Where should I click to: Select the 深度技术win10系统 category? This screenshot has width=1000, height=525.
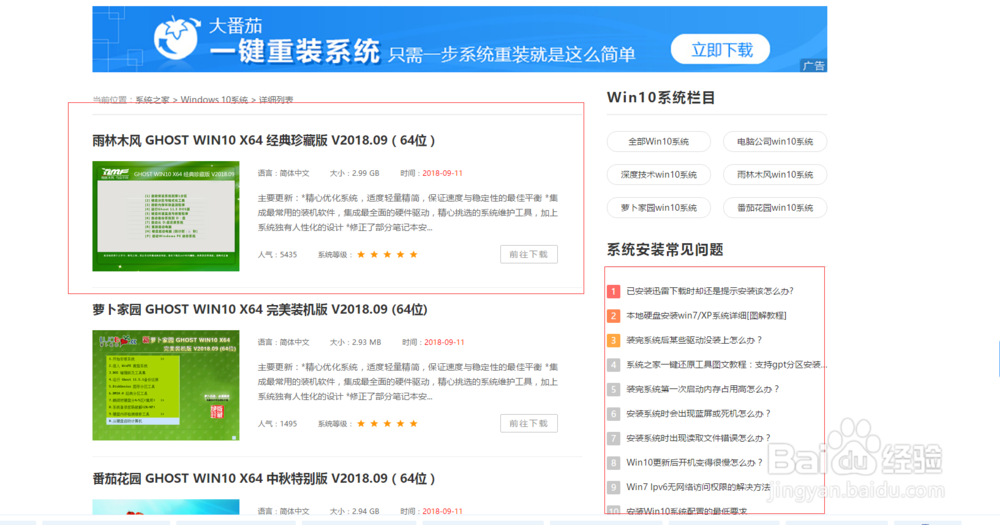(x=659, y=175)
